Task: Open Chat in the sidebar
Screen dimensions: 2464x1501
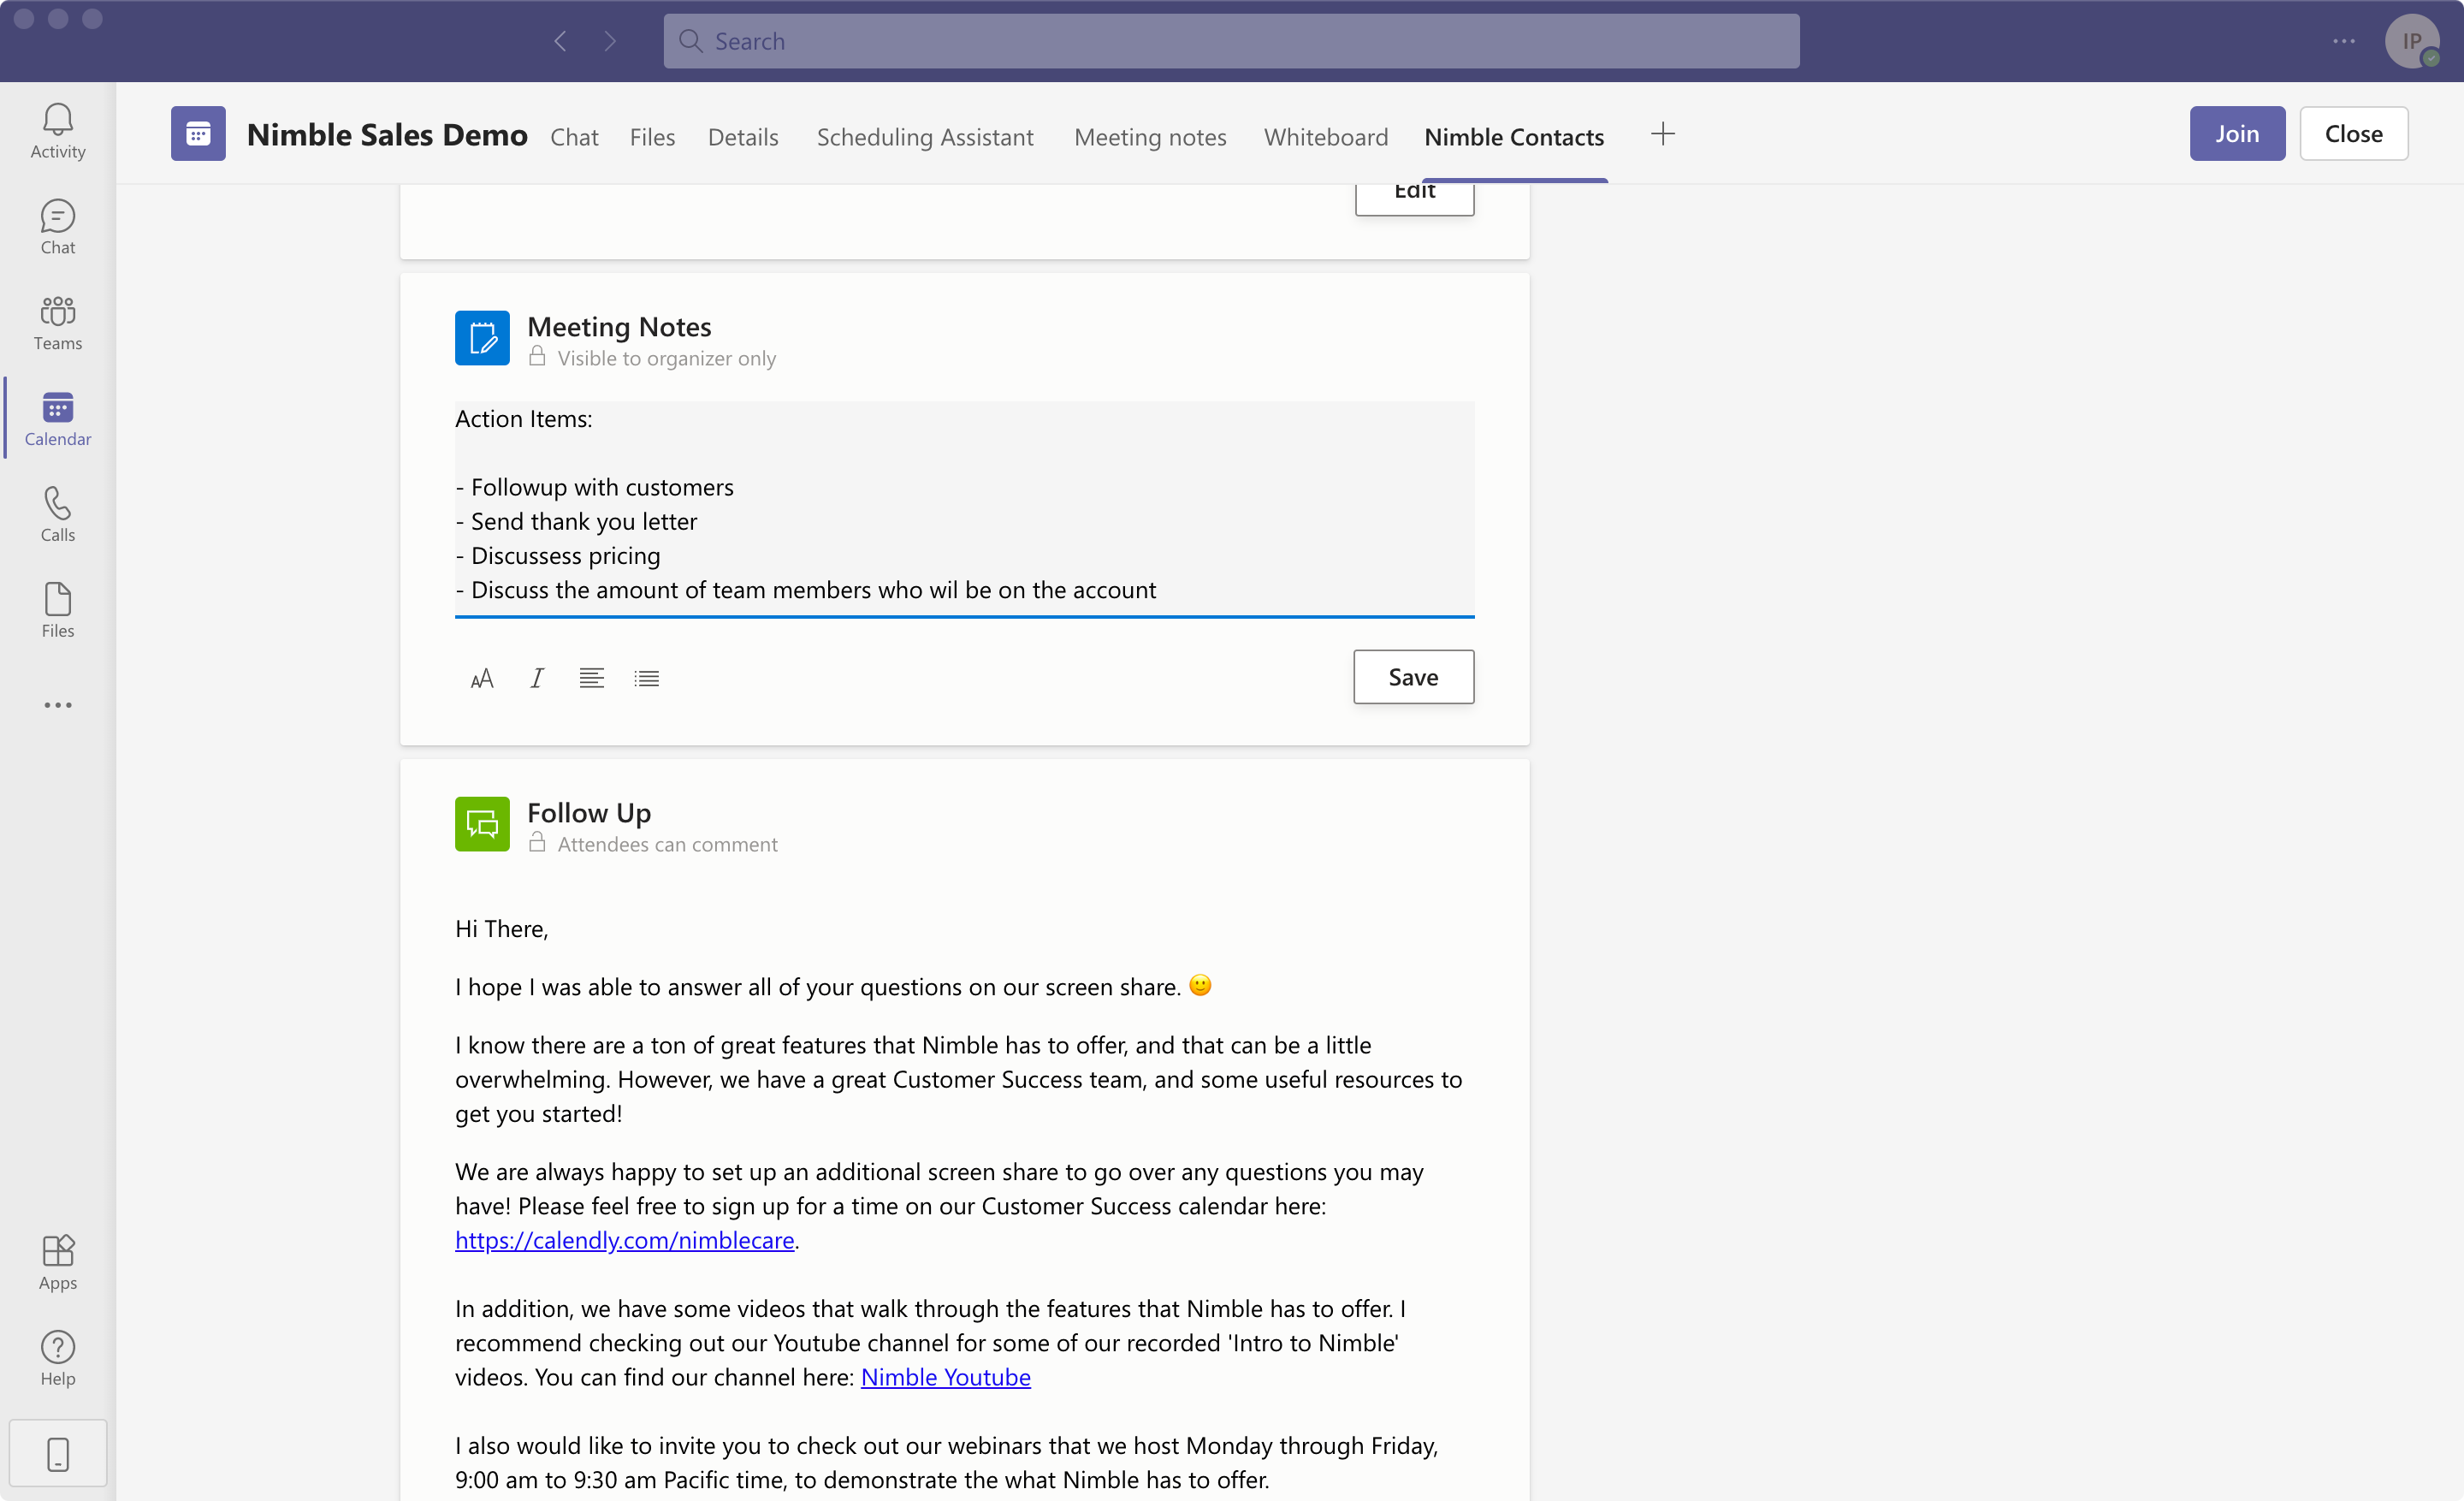Action: tap(58, 227)
